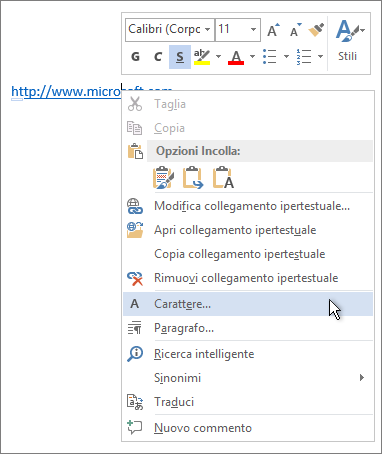Choose Copia in the context menu
This screenshot has height=454, width=382.
[169, 128]
